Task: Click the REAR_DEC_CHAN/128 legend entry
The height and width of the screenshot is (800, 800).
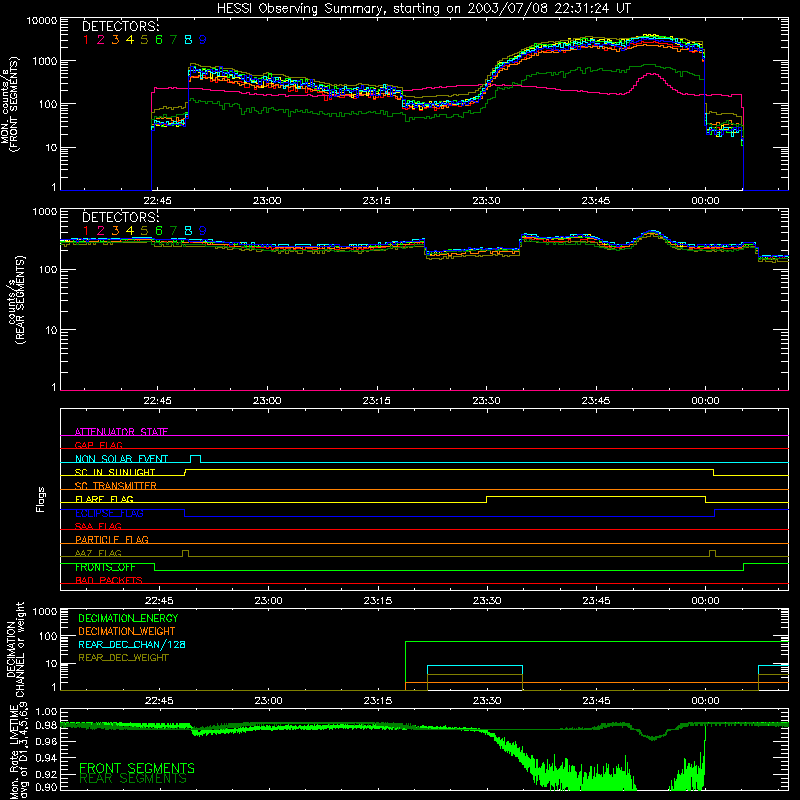Action: point(132,644)
